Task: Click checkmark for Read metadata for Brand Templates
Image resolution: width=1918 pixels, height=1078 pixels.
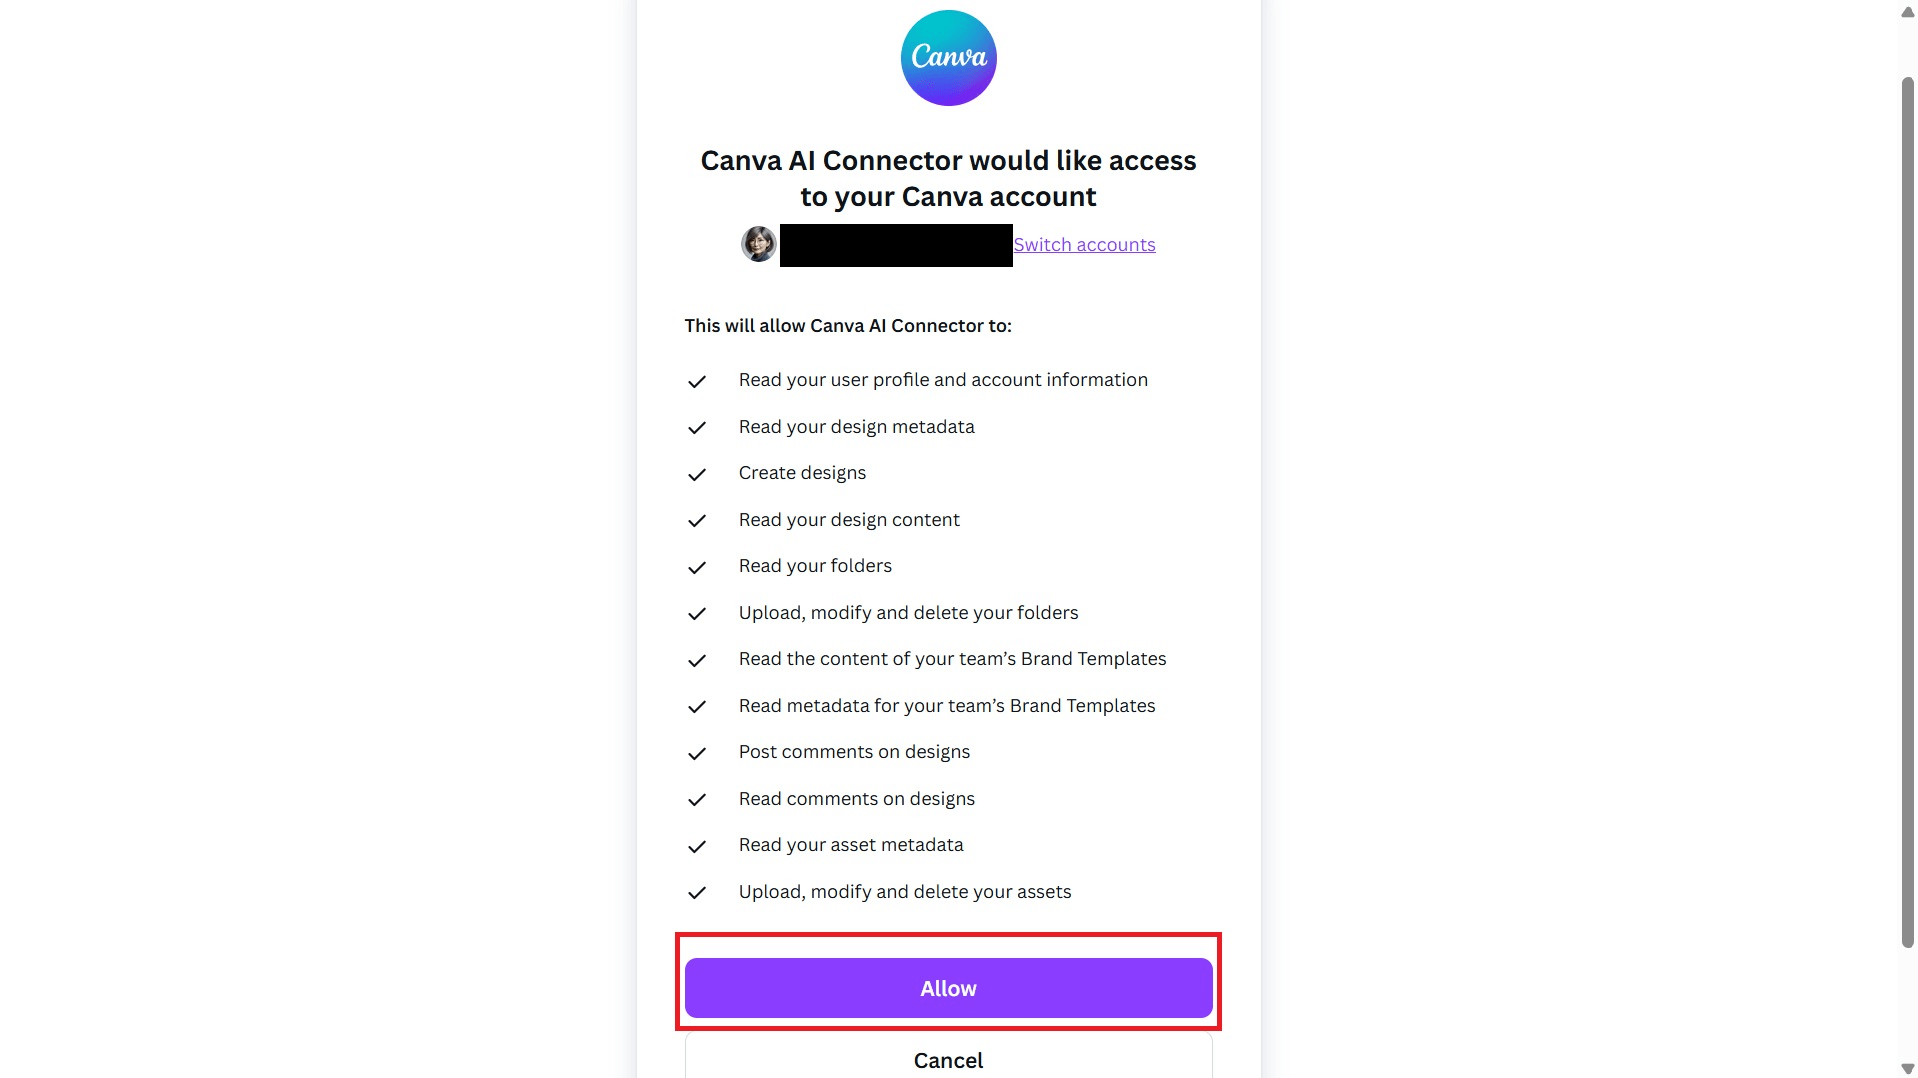Action: (x=697, y=707)
